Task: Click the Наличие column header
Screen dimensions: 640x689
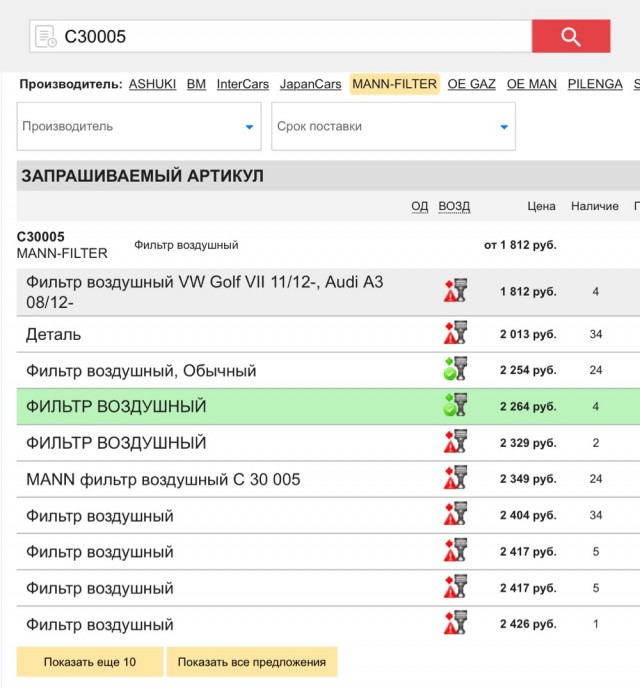Action: click(x=595, y=206)
